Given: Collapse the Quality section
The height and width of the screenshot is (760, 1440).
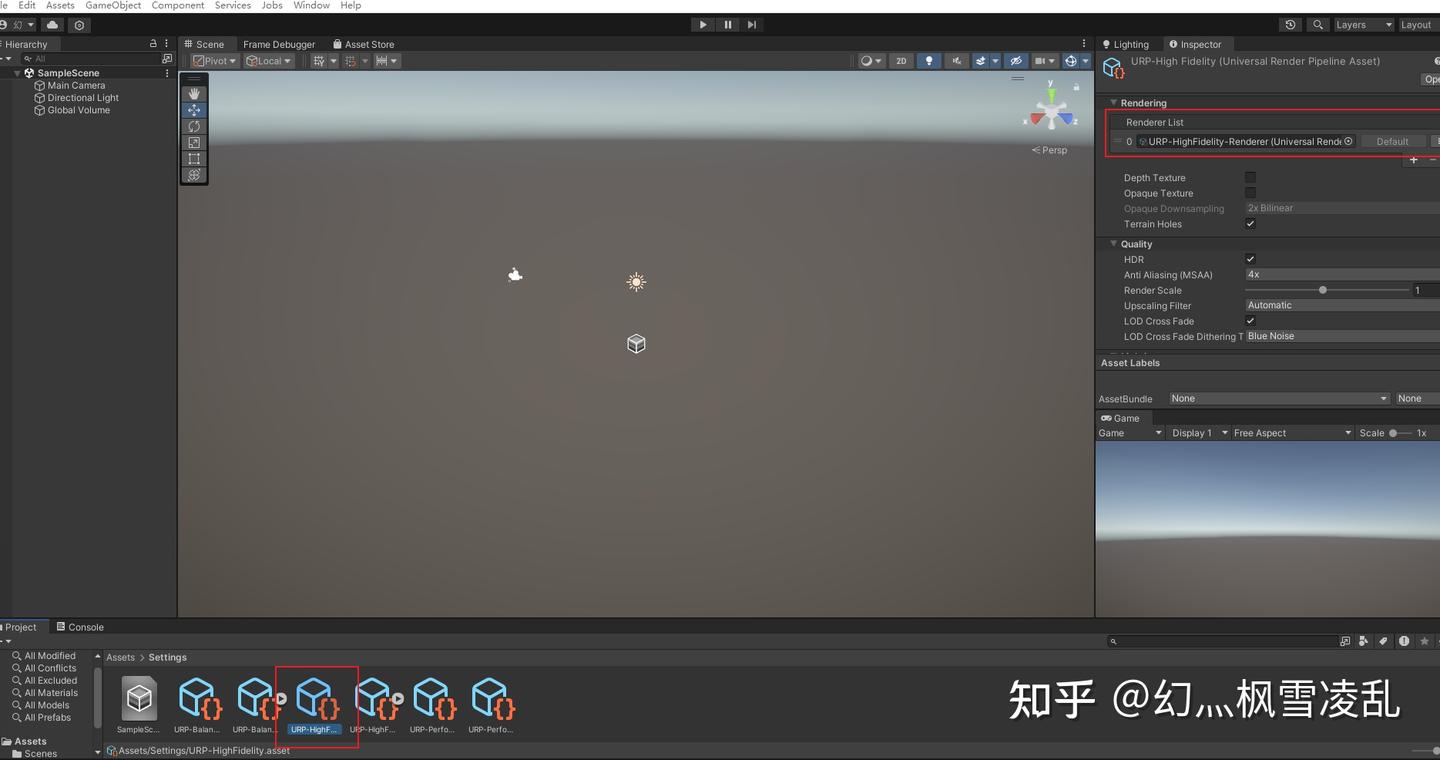Looking at the screenshot, I should click(1113, 243).
